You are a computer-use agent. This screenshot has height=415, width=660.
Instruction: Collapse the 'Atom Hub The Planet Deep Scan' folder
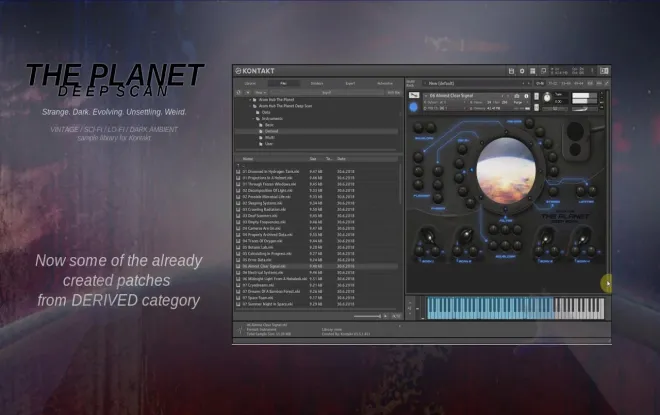coord(250,106)
